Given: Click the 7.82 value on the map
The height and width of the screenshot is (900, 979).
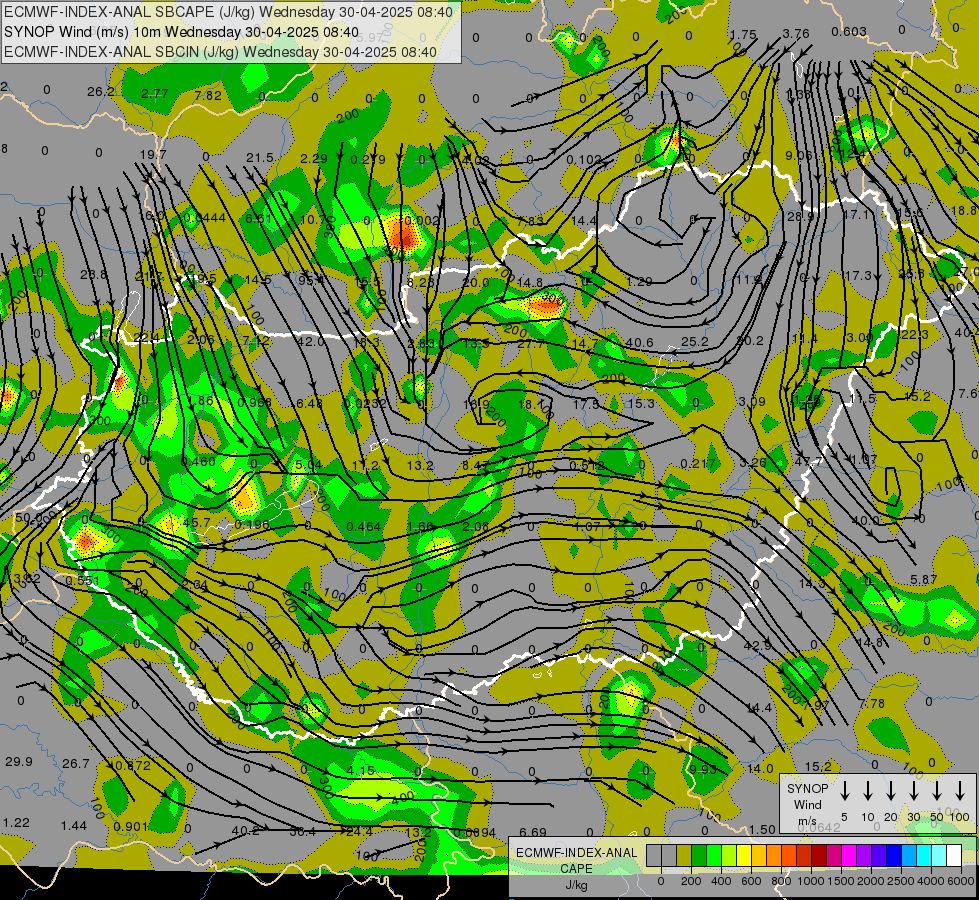Looking at the screenshot, I should pyautogui.click(x=208, y=95).
